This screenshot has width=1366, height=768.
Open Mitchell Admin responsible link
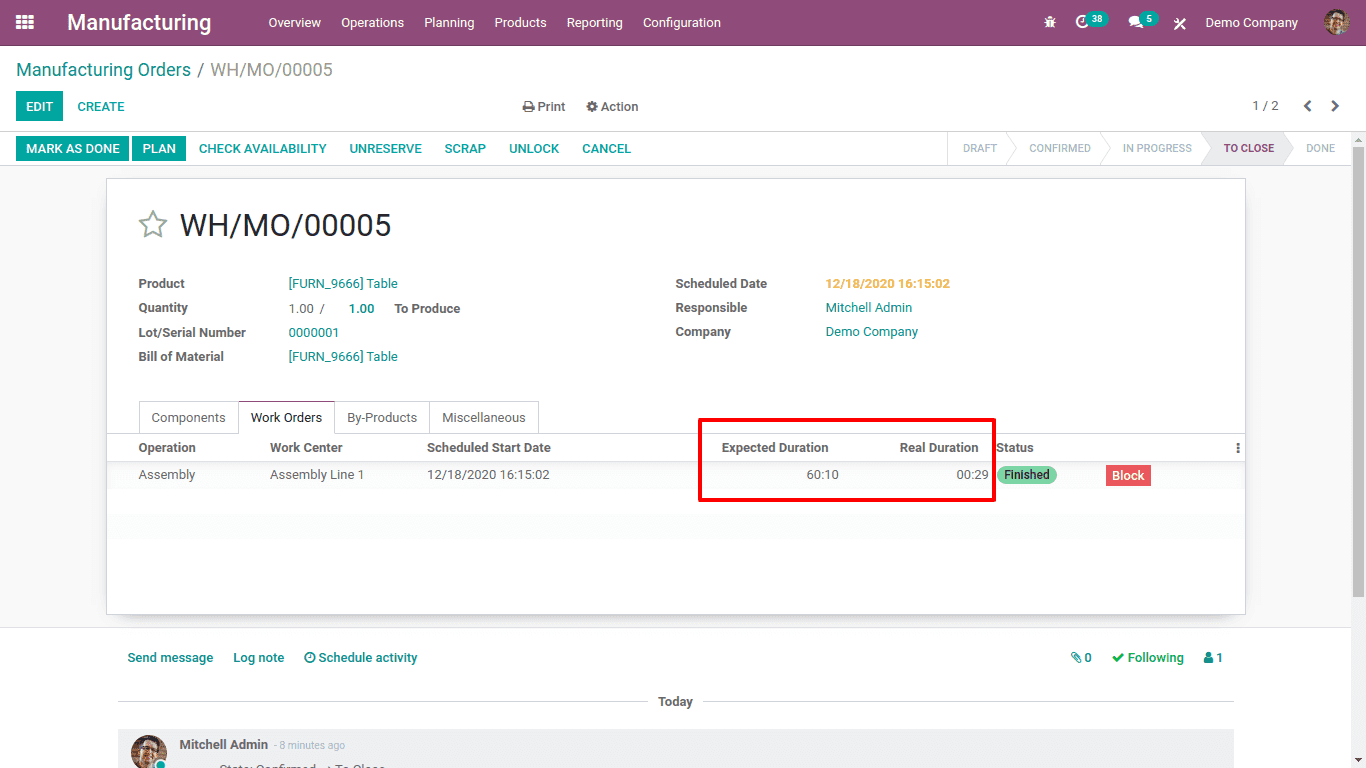869,308
